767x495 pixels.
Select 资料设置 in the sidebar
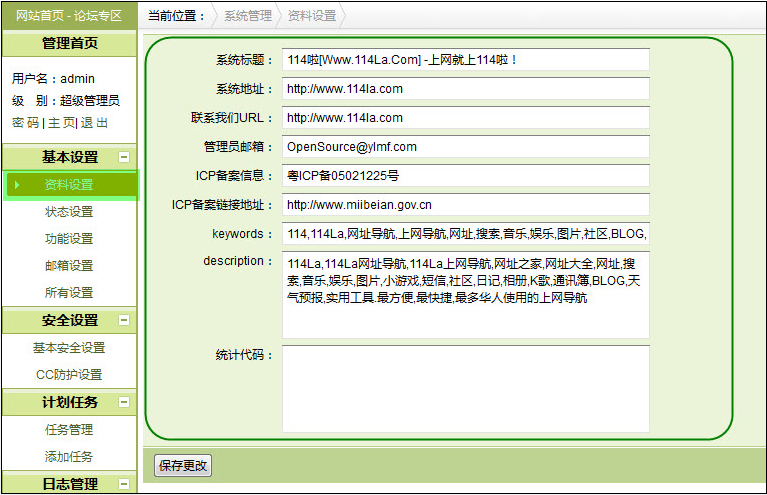coord(71,185)
